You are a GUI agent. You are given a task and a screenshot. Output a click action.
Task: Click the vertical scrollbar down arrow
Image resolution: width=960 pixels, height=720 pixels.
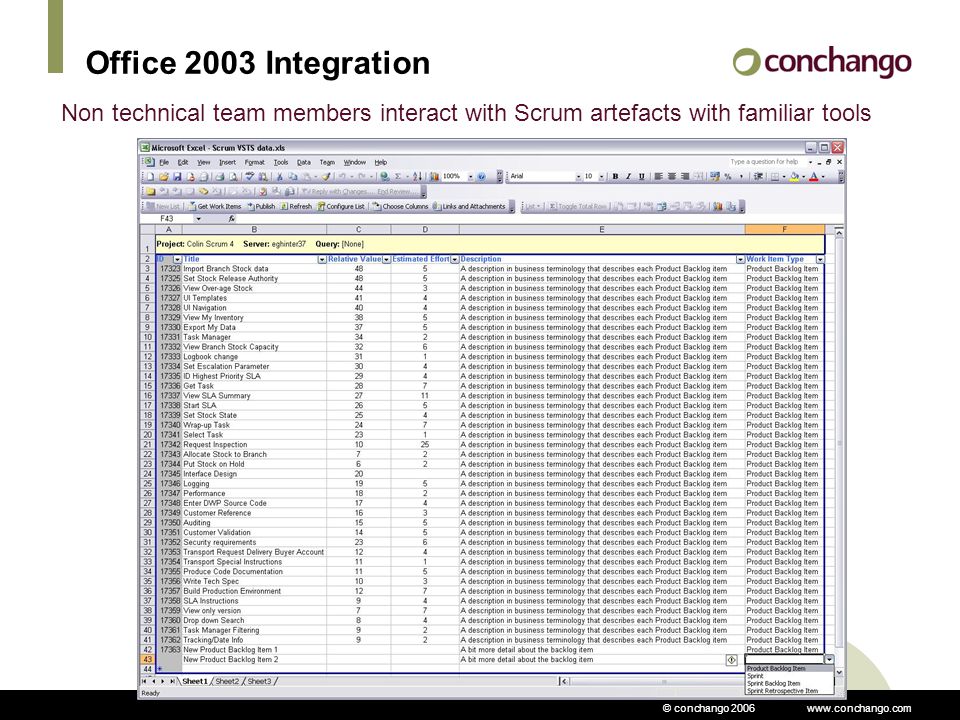coord(839,672)
